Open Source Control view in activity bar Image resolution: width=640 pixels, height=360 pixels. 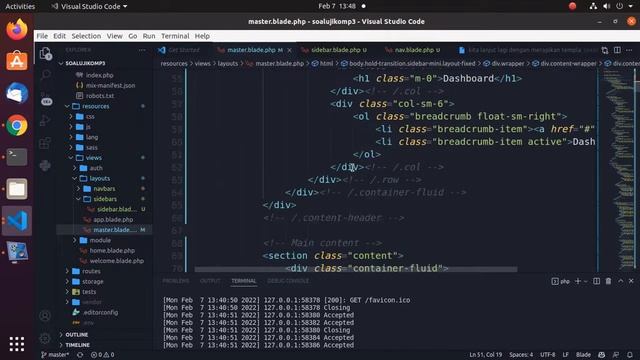point(45,98)
